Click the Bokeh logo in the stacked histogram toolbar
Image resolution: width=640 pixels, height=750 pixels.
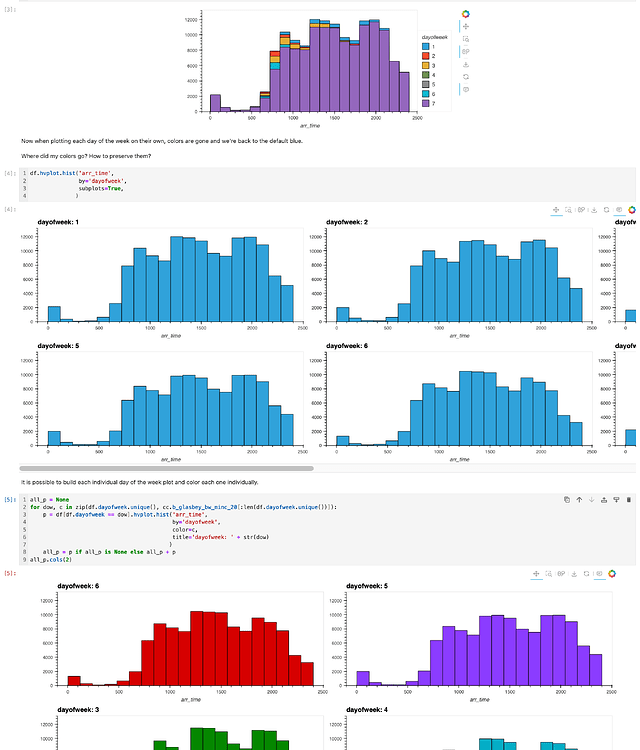click(x=465, y=14)
